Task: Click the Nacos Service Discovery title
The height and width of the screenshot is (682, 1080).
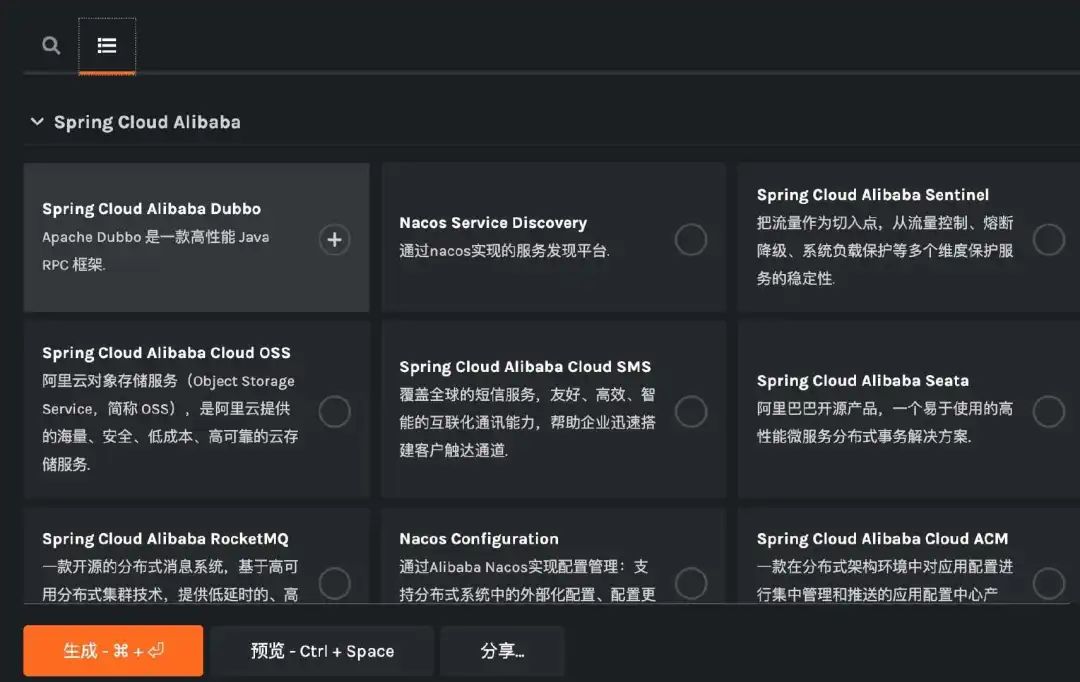Action: tap(493, 223)
